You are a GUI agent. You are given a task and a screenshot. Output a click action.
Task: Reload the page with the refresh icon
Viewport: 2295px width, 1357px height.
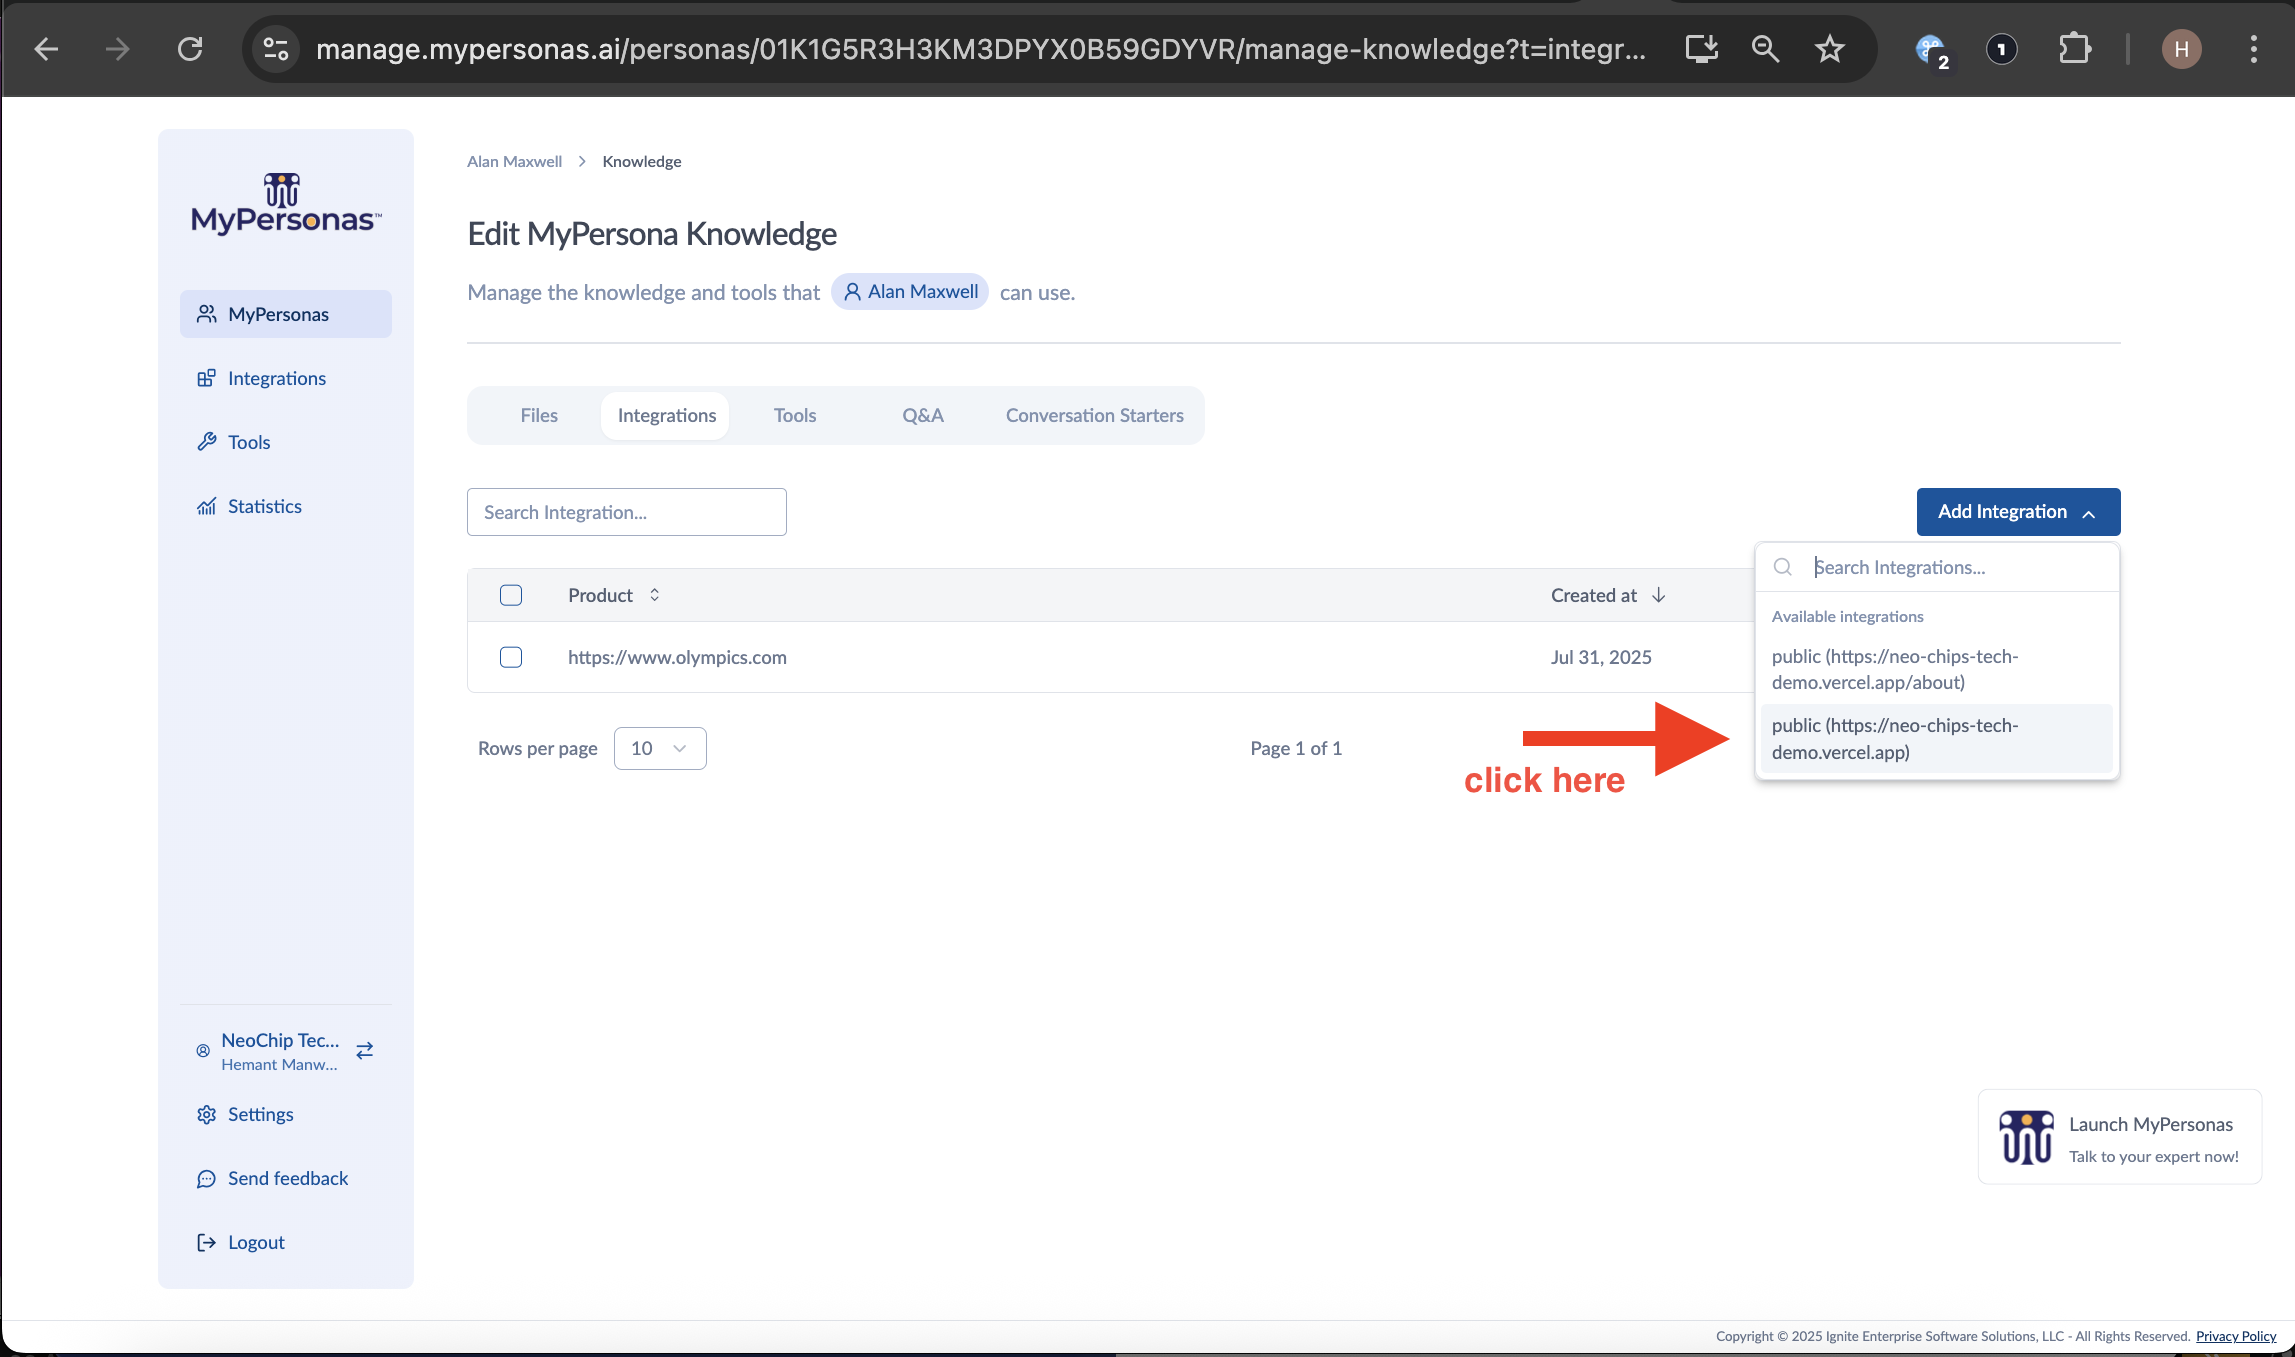coord(190,49)
